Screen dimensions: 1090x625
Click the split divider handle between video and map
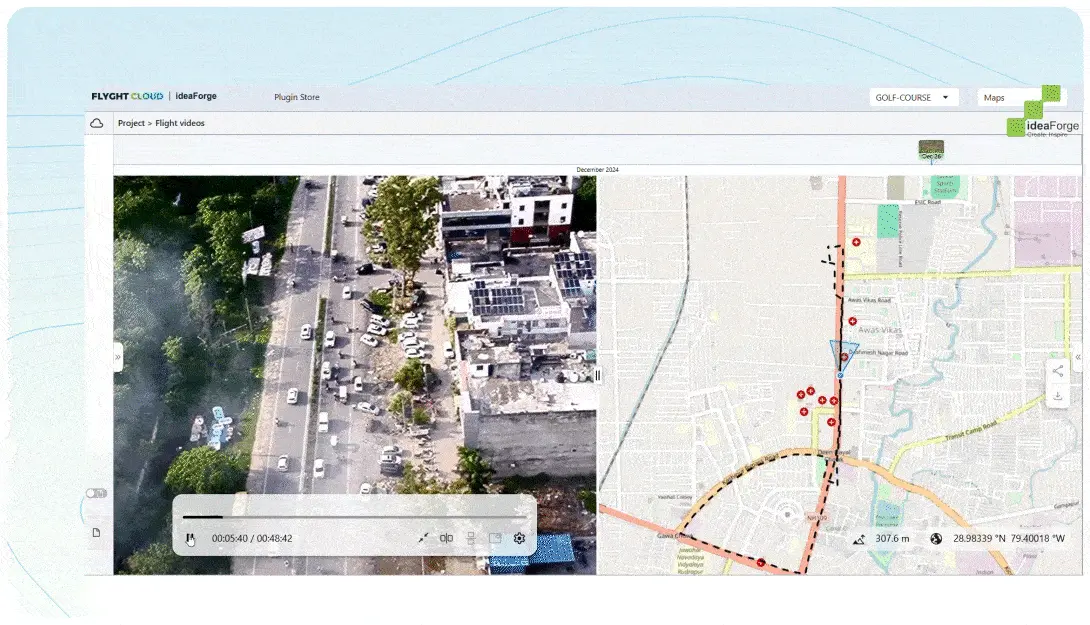tap(597, 375)
